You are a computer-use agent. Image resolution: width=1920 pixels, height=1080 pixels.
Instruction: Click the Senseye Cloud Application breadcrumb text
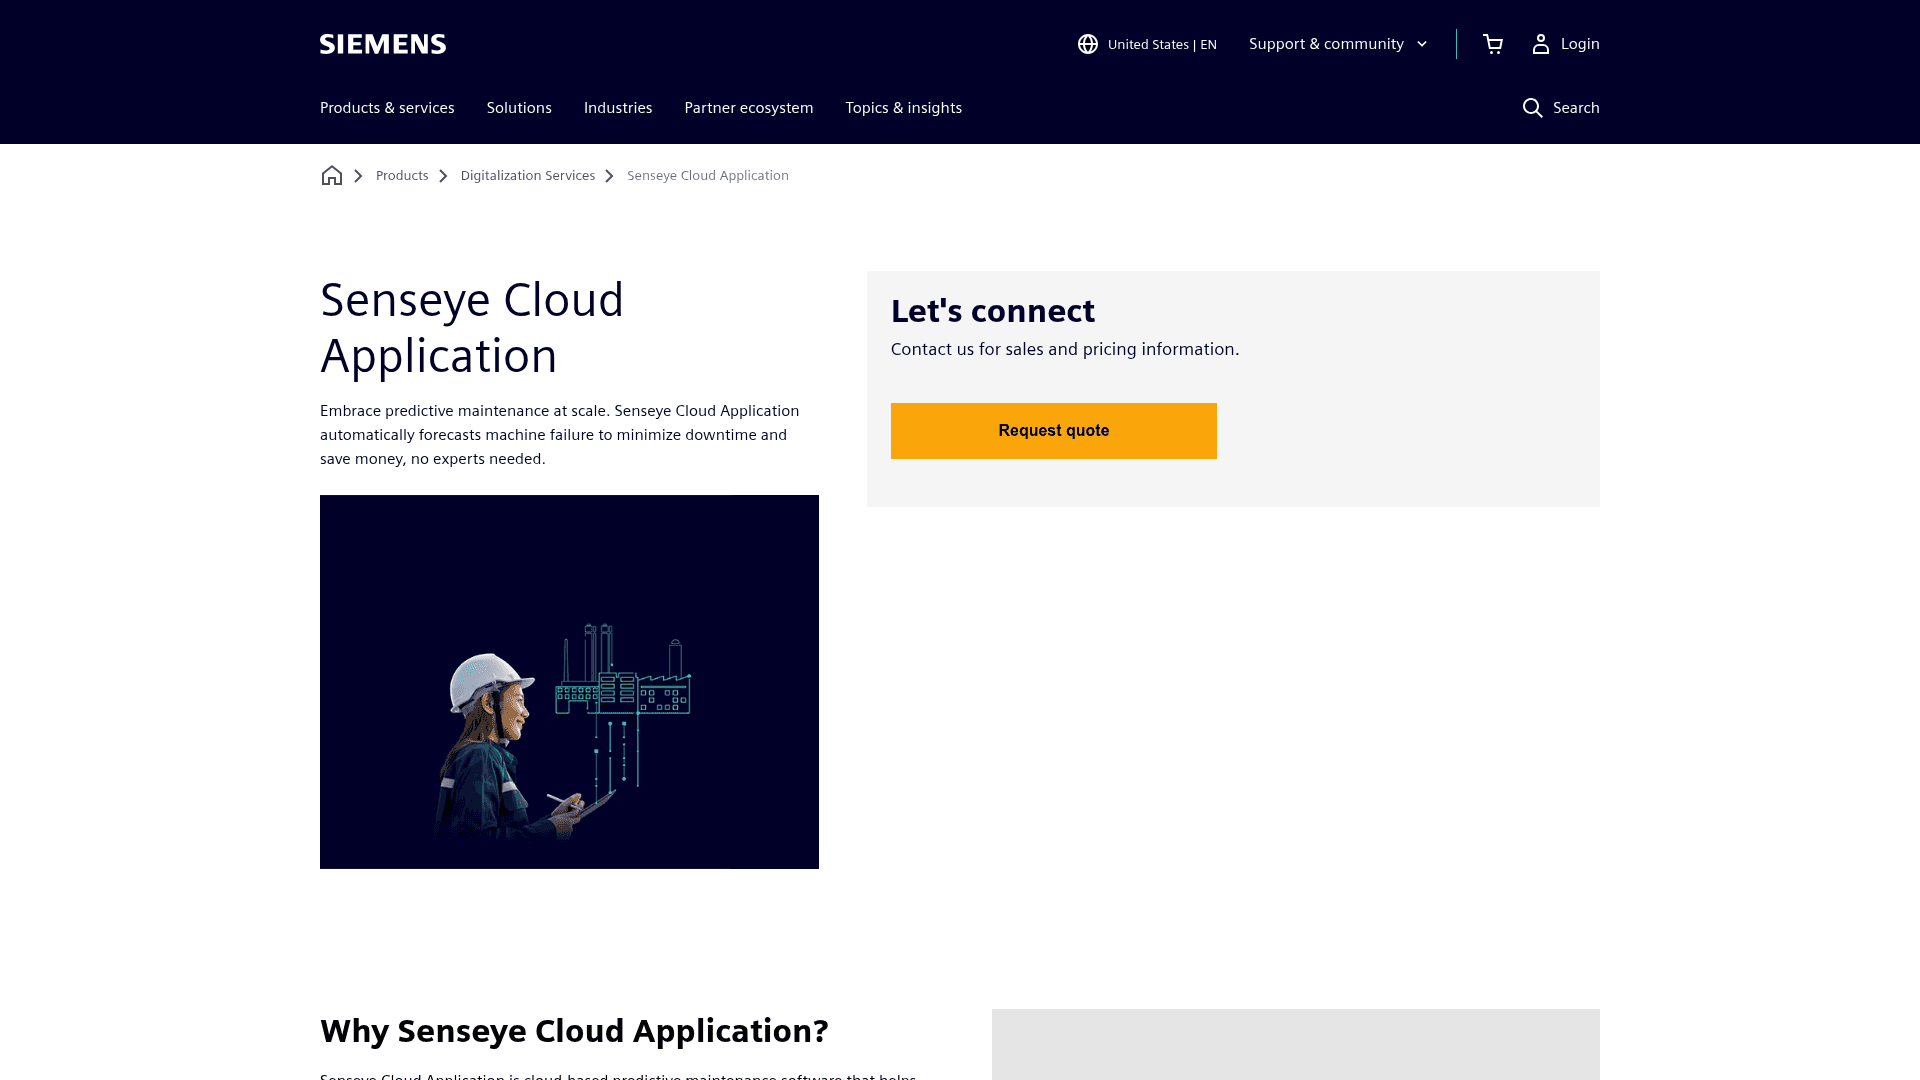(708, 176)
